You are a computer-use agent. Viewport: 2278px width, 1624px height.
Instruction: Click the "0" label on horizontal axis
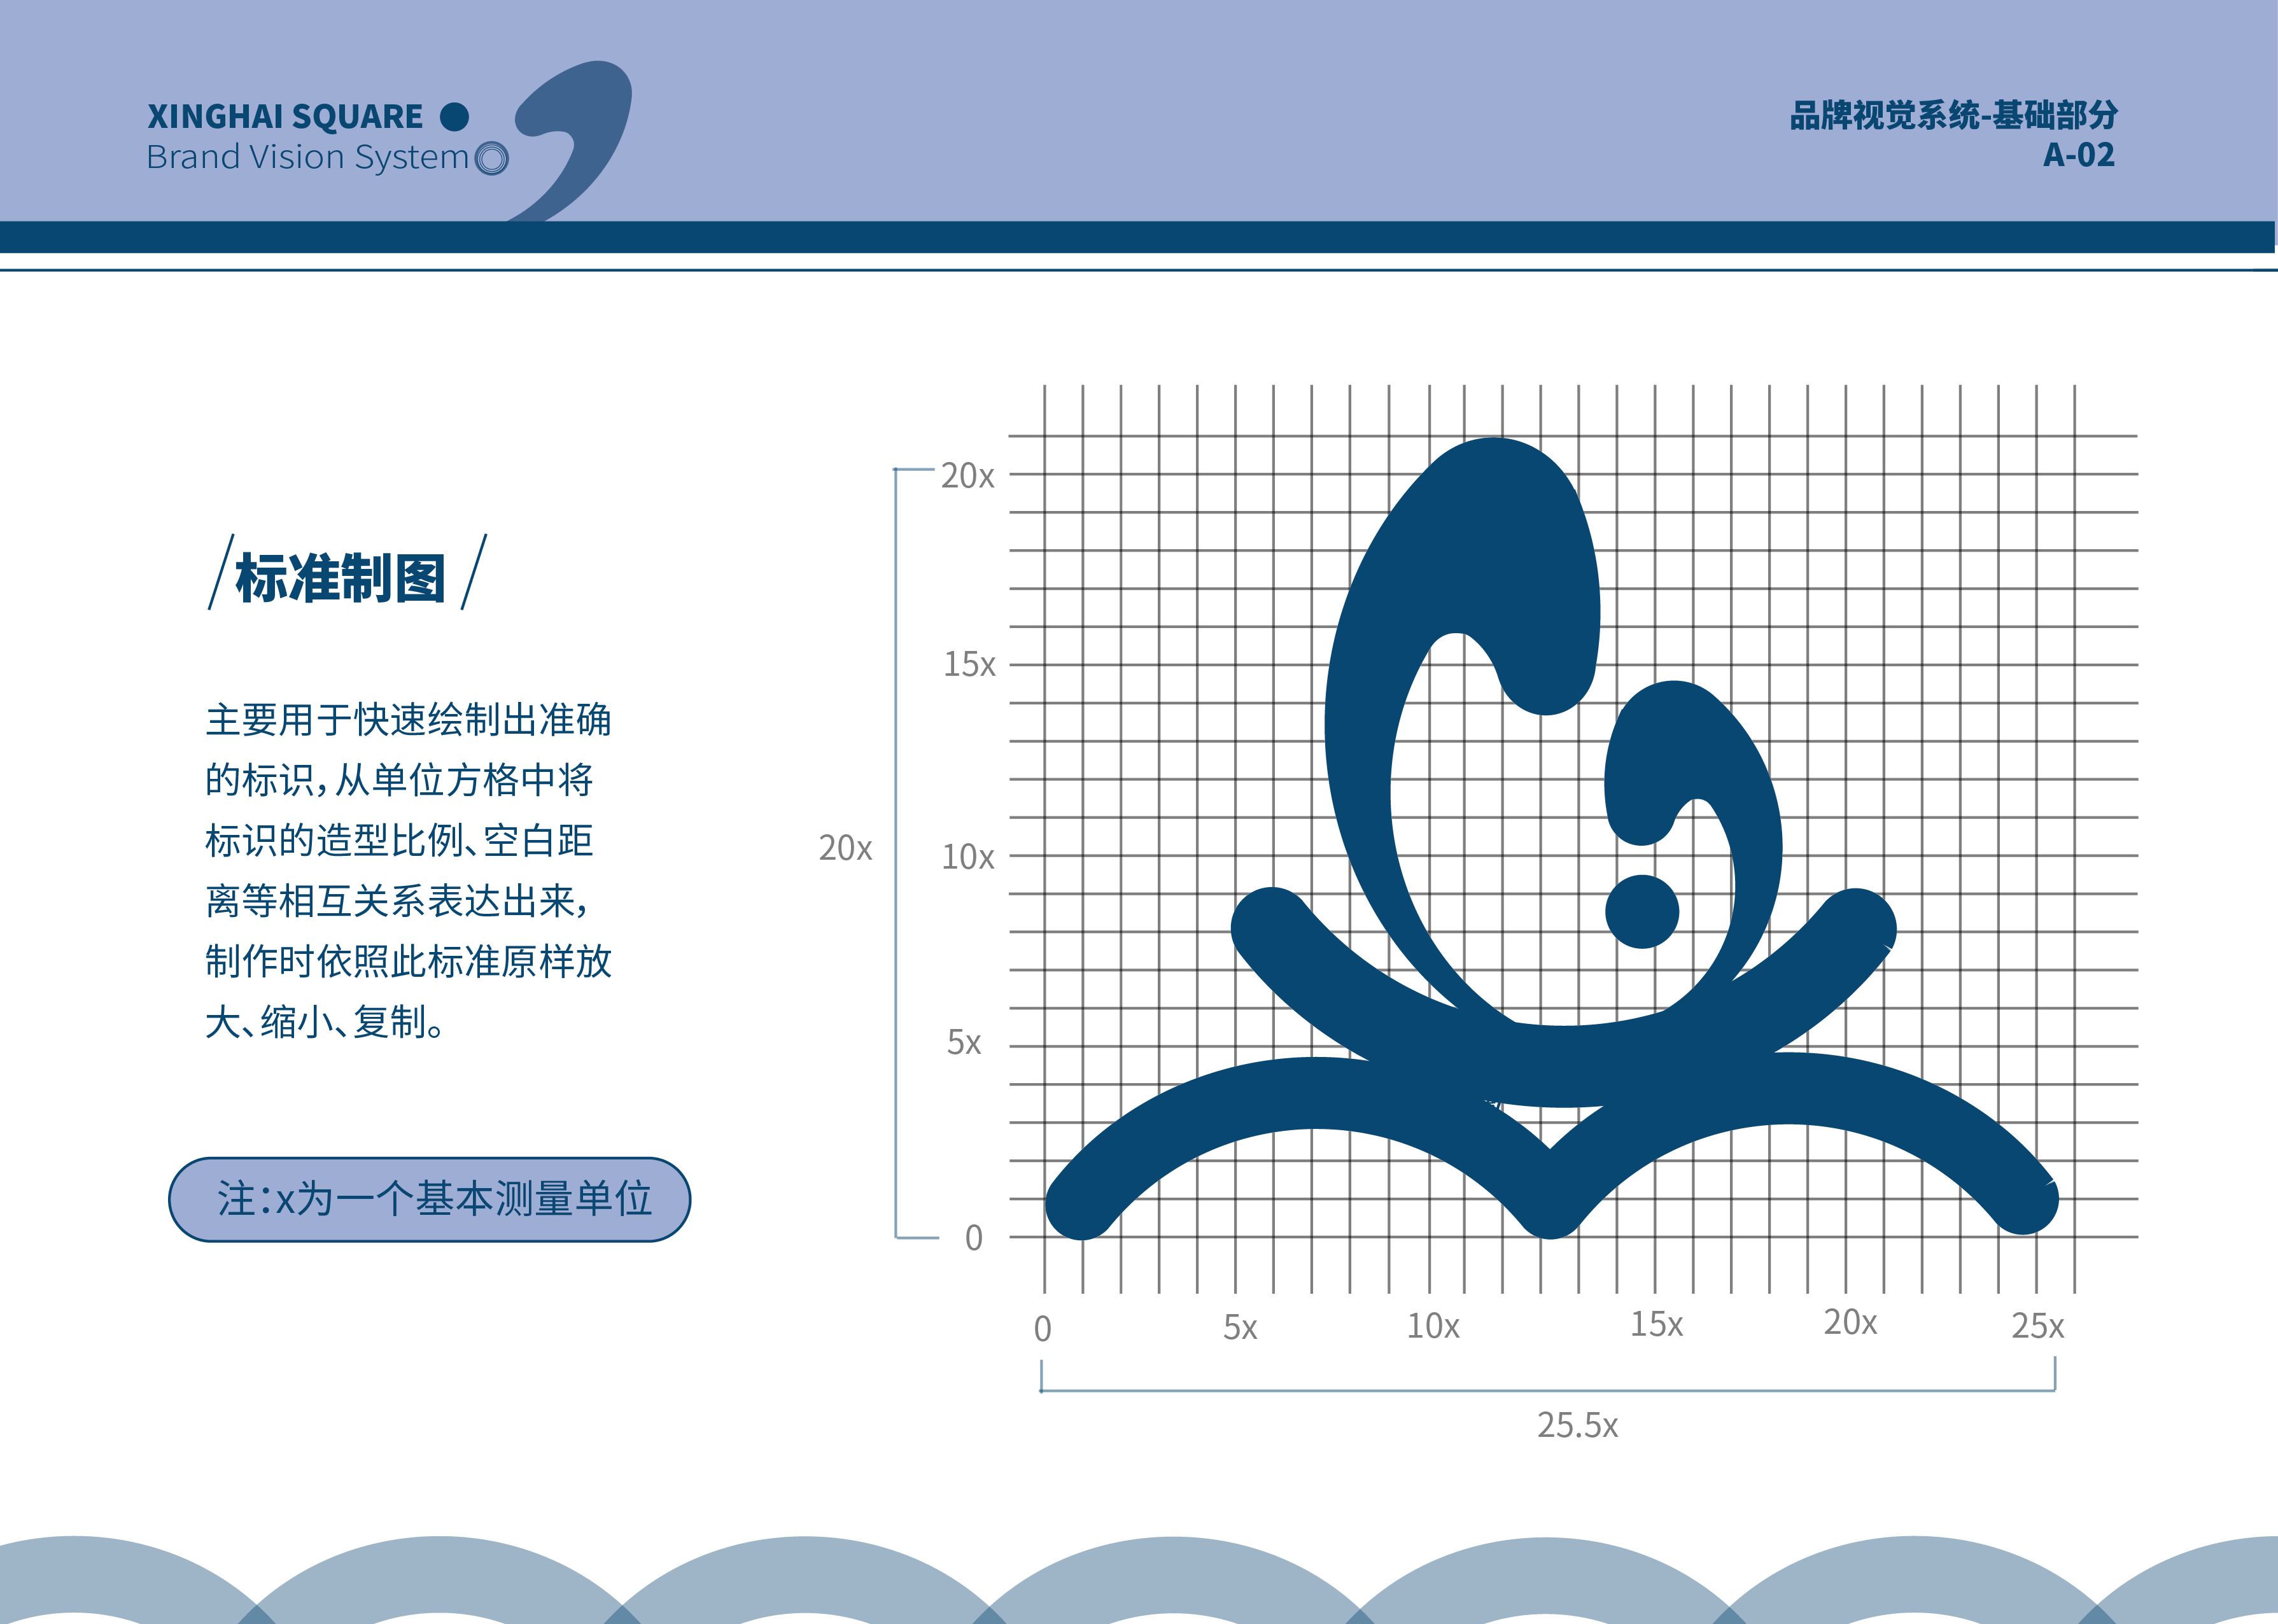click(x=1042, y=1329)
